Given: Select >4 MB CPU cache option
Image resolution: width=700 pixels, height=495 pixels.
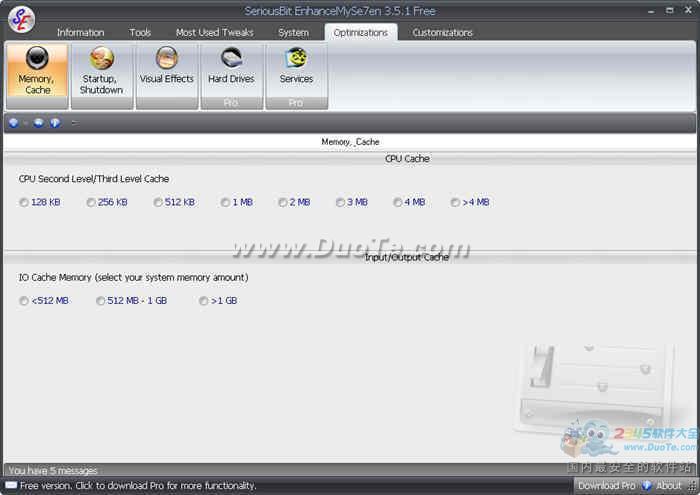Looking at the screenshot, I should (470, 202).
